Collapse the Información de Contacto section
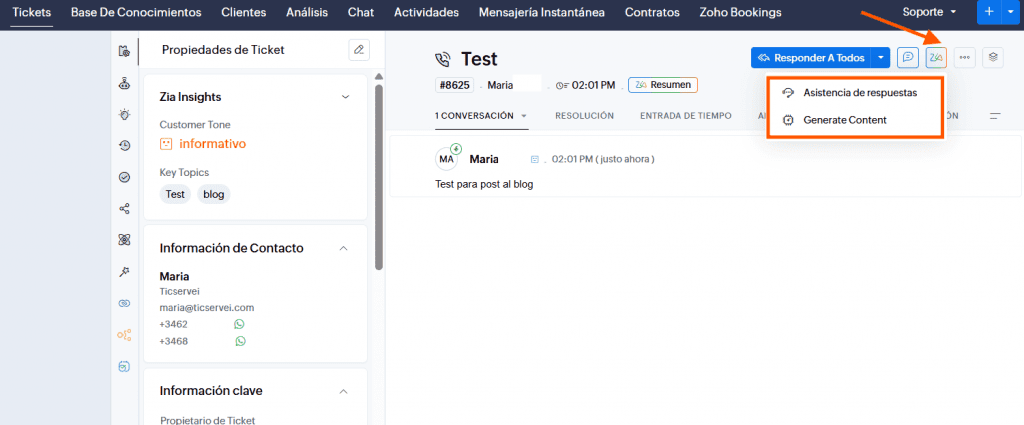1024x425 pixels. [x=345, y=248]
